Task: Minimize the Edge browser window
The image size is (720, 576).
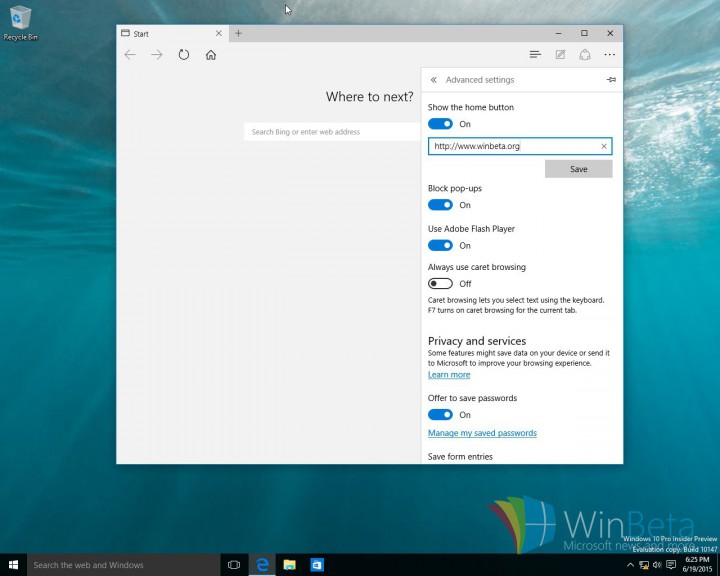Action: pyautogui.click(x=558, y=33)
